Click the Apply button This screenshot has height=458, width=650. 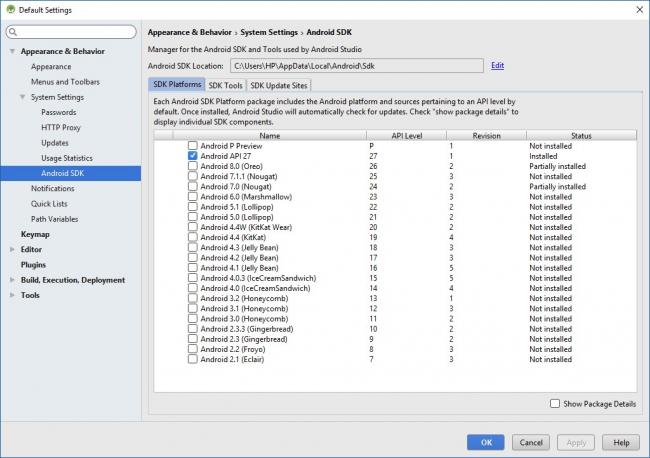576,442
